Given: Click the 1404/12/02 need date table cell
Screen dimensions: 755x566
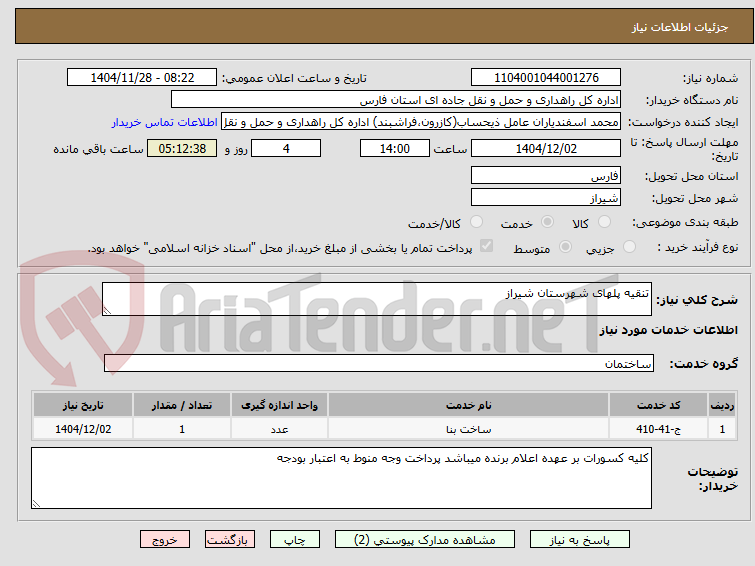Looking at the screenshot, I should point(83,429).
